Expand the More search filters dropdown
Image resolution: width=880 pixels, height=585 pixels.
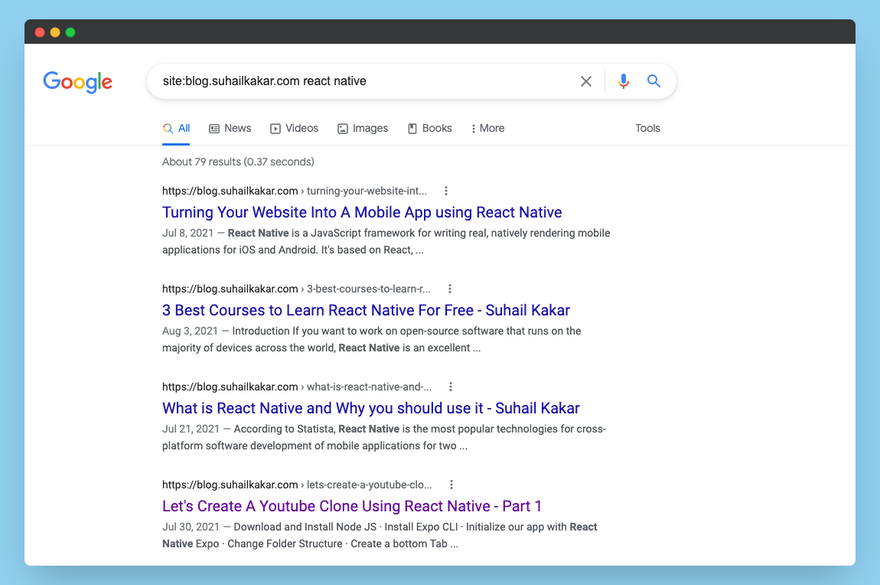click(488, 128)
